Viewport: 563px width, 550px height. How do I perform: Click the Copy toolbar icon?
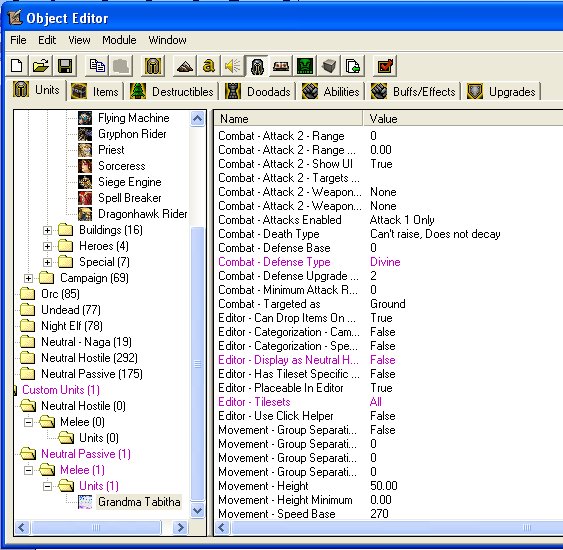[97, 66]
